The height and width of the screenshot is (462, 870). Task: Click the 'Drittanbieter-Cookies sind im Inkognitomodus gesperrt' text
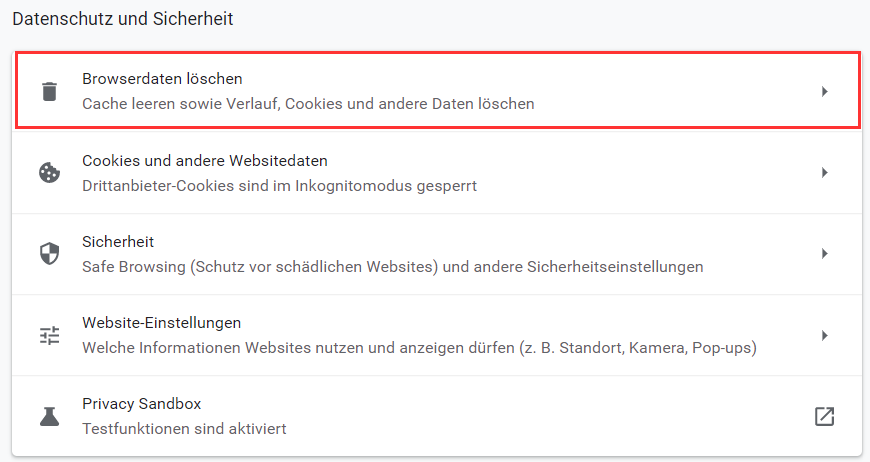280,186
